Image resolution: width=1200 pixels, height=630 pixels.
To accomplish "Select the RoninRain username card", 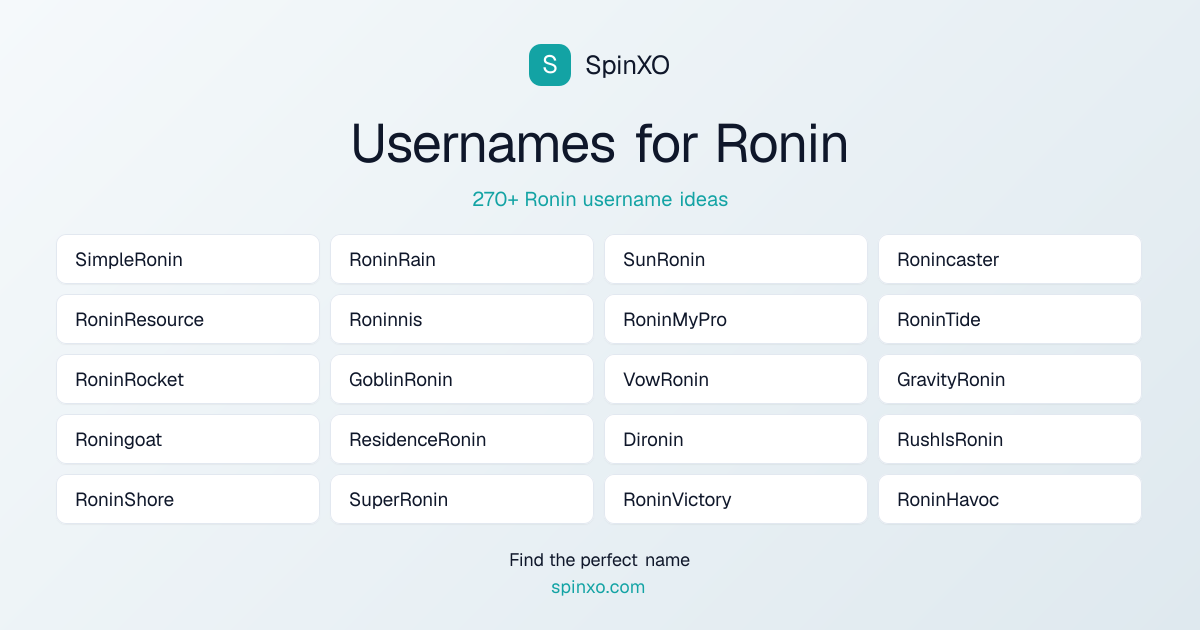I will pos(462,259).
